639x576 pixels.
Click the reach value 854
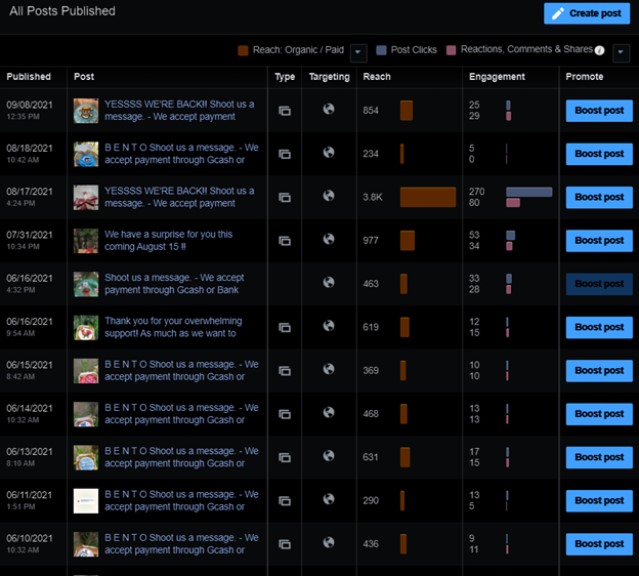pos(370,110)
